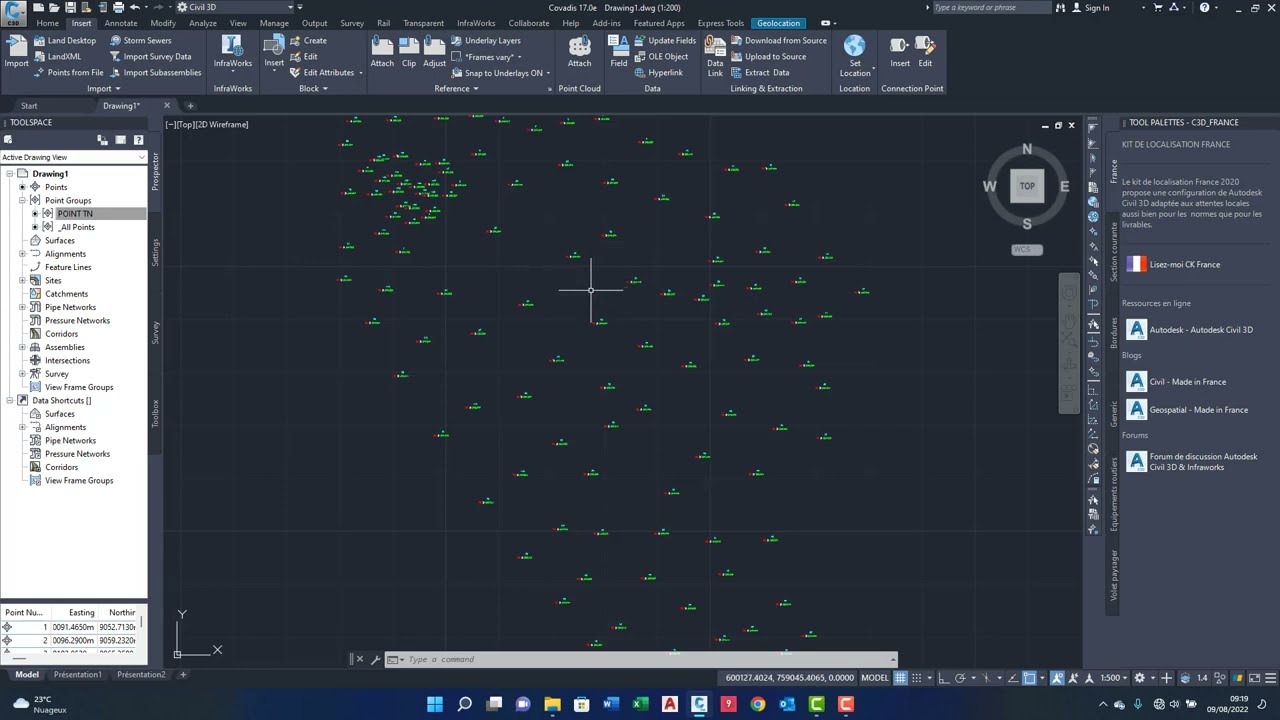The height and width of the screenshot is (720, 1280).
Task: Click the Hyperlink tool
Action: coord(658,73)
